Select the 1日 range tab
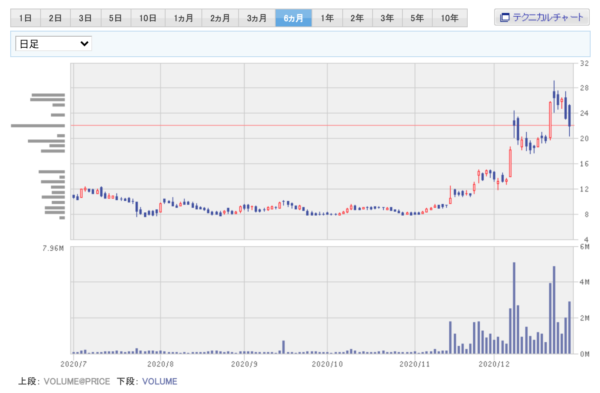600x393 pixels. tap(25, 18)
